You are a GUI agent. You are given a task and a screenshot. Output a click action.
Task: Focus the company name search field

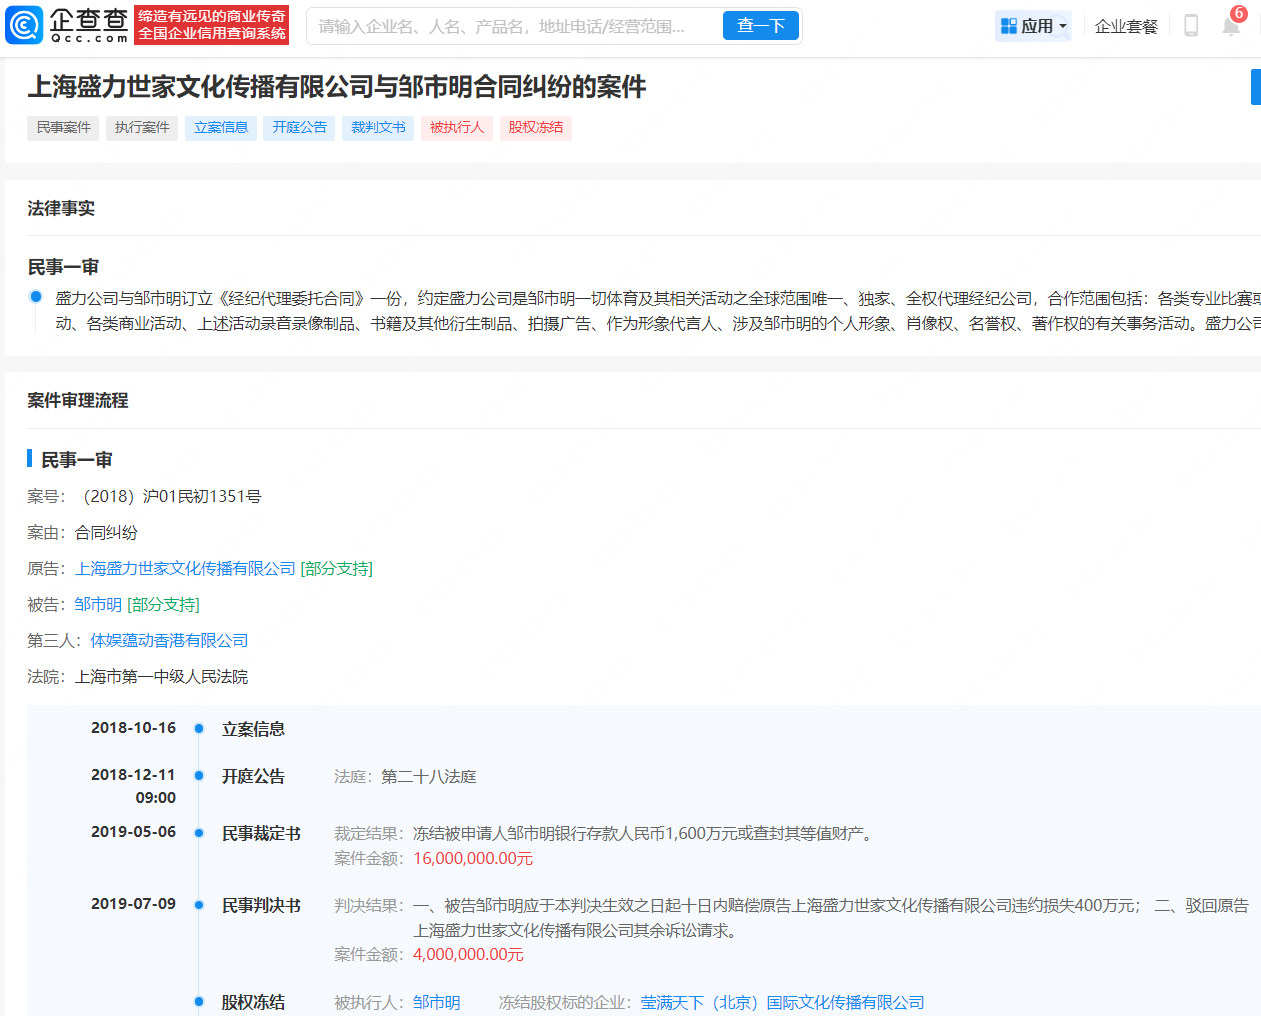(515, 26)
